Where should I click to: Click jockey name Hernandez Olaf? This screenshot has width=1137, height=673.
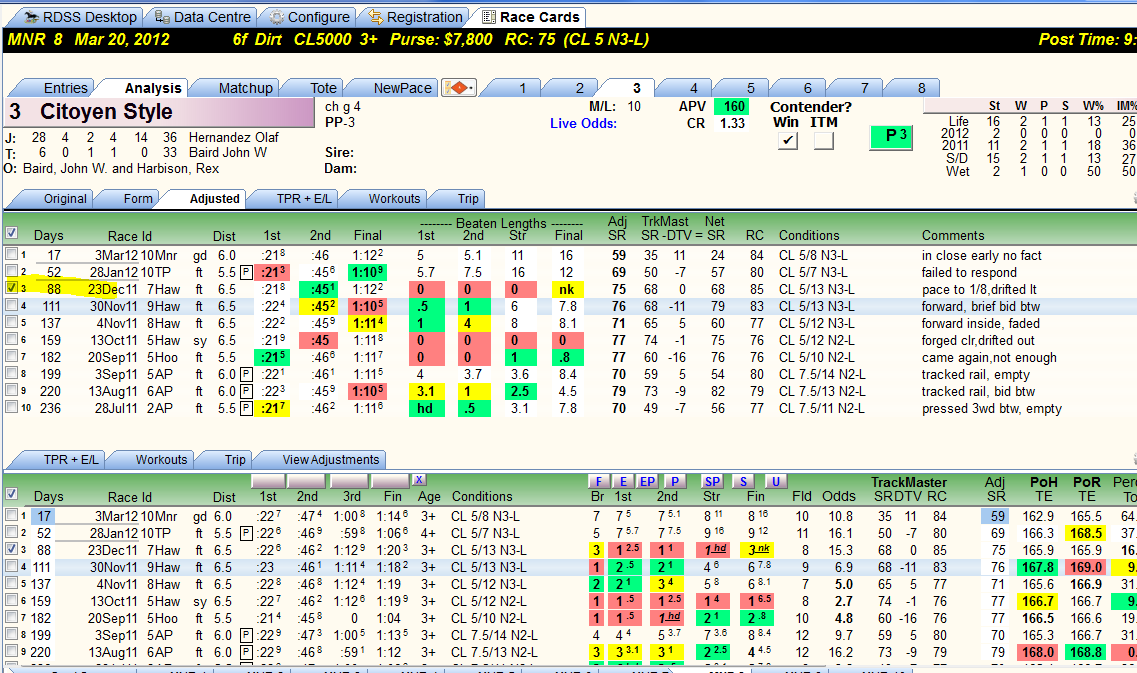233,137
